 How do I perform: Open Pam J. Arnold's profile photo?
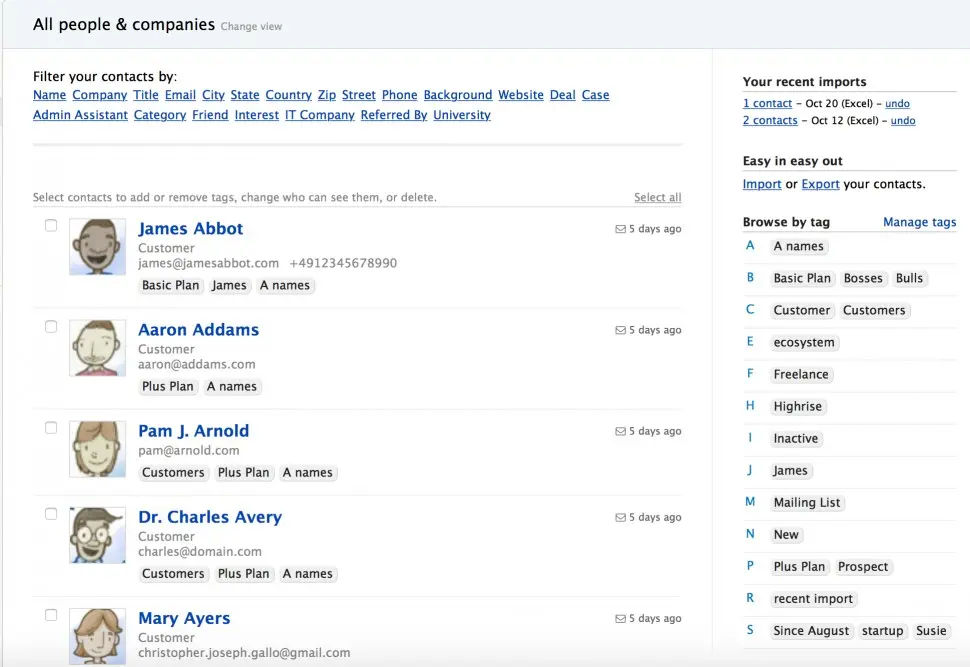(97, 449)
